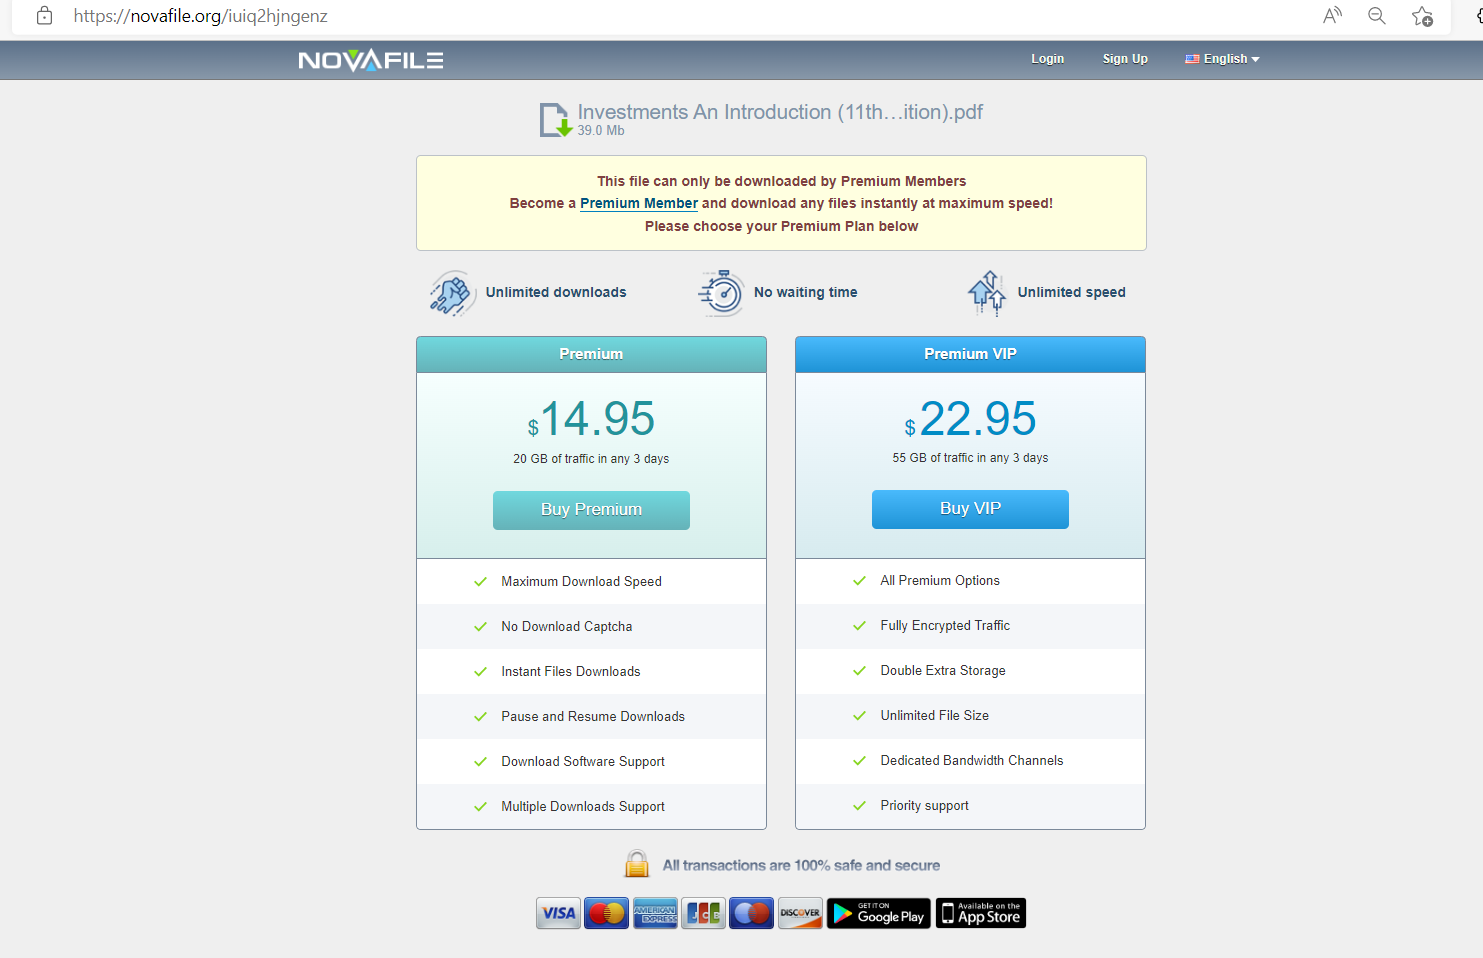Click the Pause and Resume Downloads feature
Viewport: 1483px width, 958px height.
point(593,717)
